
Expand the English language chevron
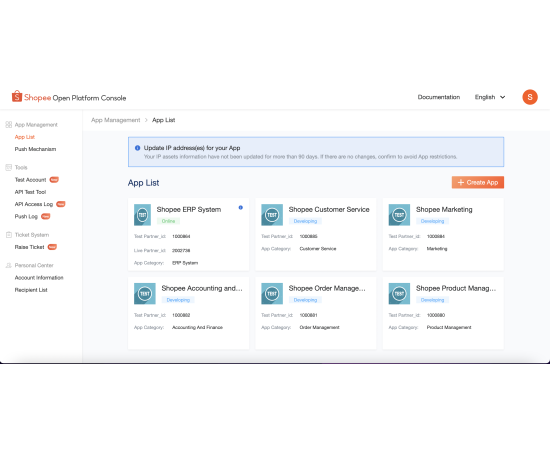click(x=502, y=97)
